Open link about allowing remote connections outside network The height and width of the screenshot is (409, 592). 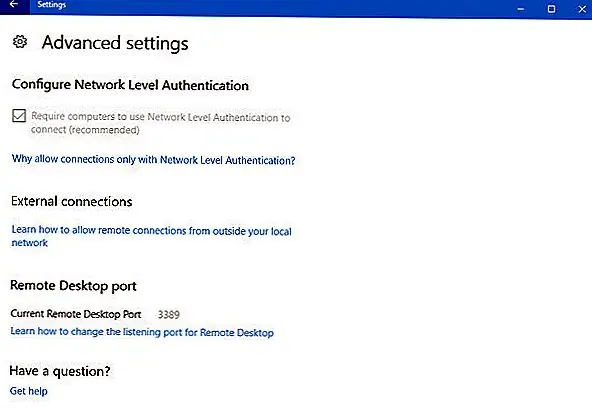151,236
